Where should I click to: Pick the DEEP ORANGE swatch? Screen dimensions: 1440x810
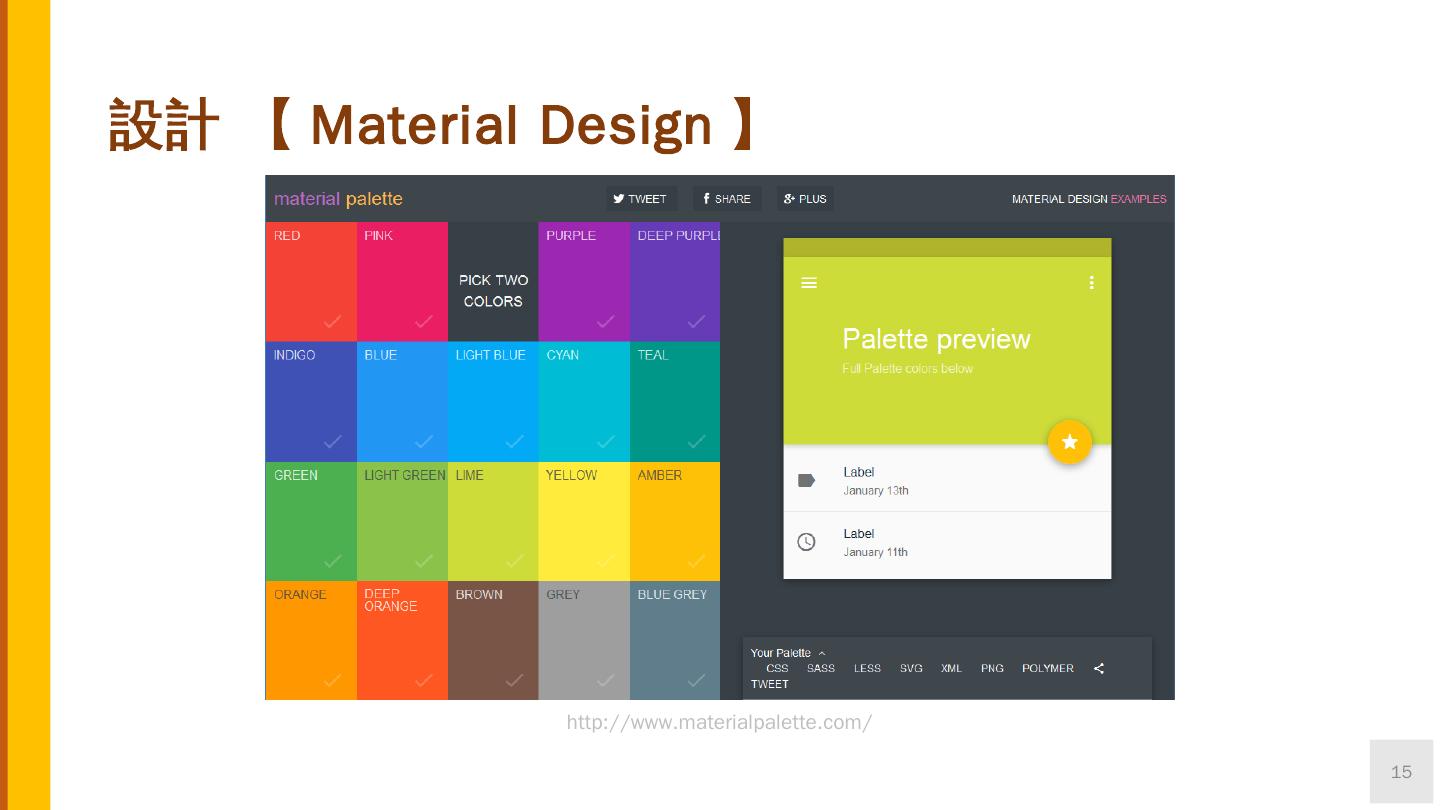click(402, 640)
